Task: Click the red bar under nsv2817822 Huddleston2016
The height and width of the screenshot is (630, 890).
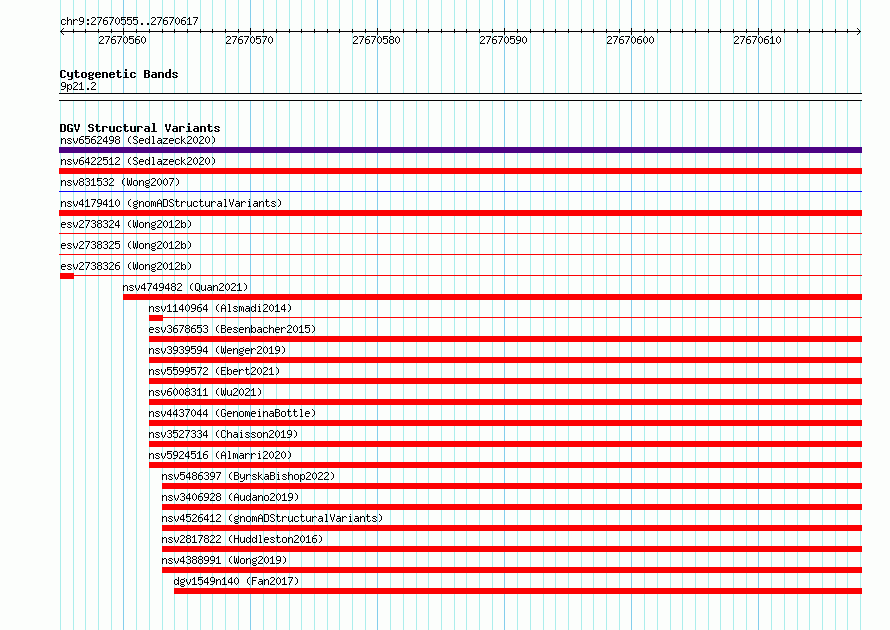Action: pyautogui.click(x=511, y=549)
